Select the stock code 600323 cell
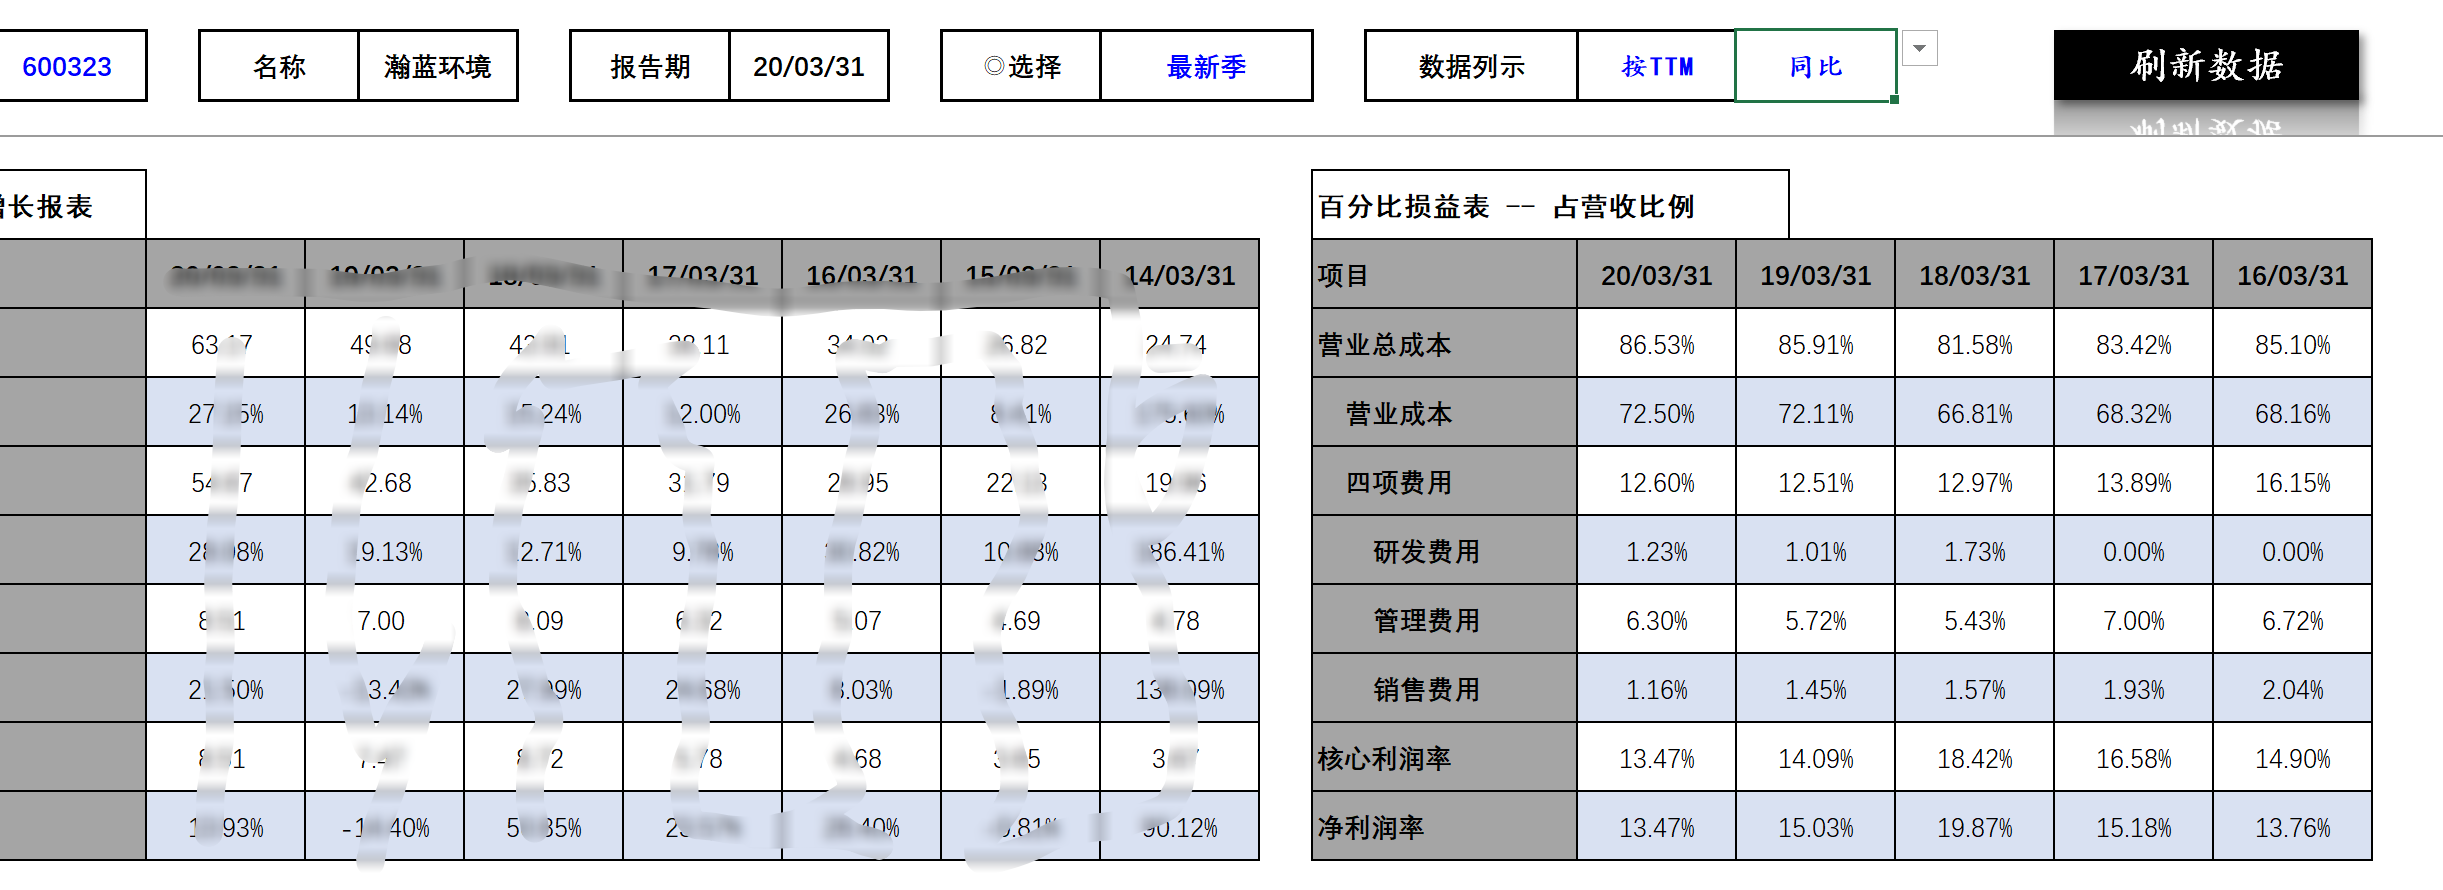This screenshot has width=2443, height=890. [67, 66]
